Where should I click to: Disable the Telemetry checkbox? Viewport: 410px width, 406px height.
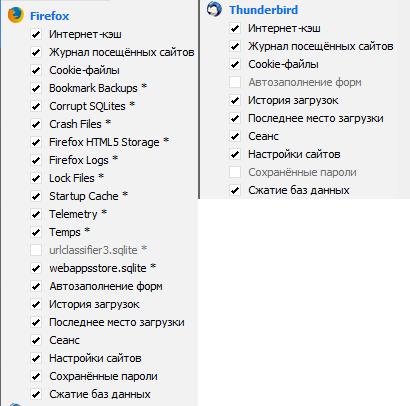(36, 214)
